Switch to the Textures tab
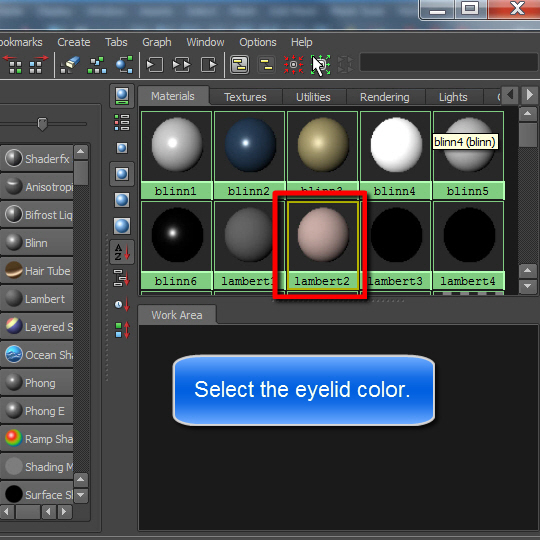This screenshot has height=540, width=540. click(245, 97)
